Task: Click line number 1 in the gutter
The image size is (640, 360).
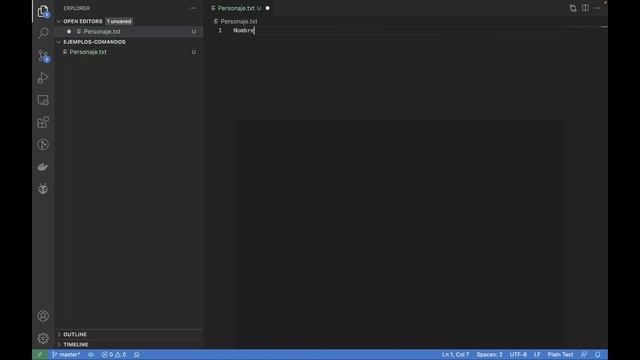Action: click(220, 31)
